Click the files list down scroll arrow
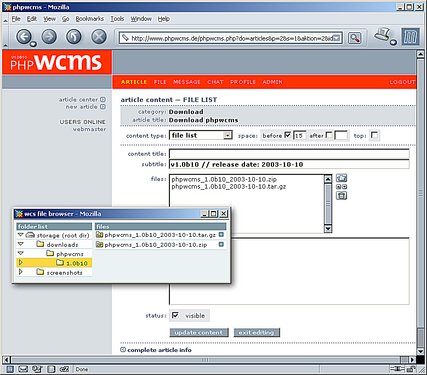The height and width of the screenshot is (375, 427). pos(328,229)
